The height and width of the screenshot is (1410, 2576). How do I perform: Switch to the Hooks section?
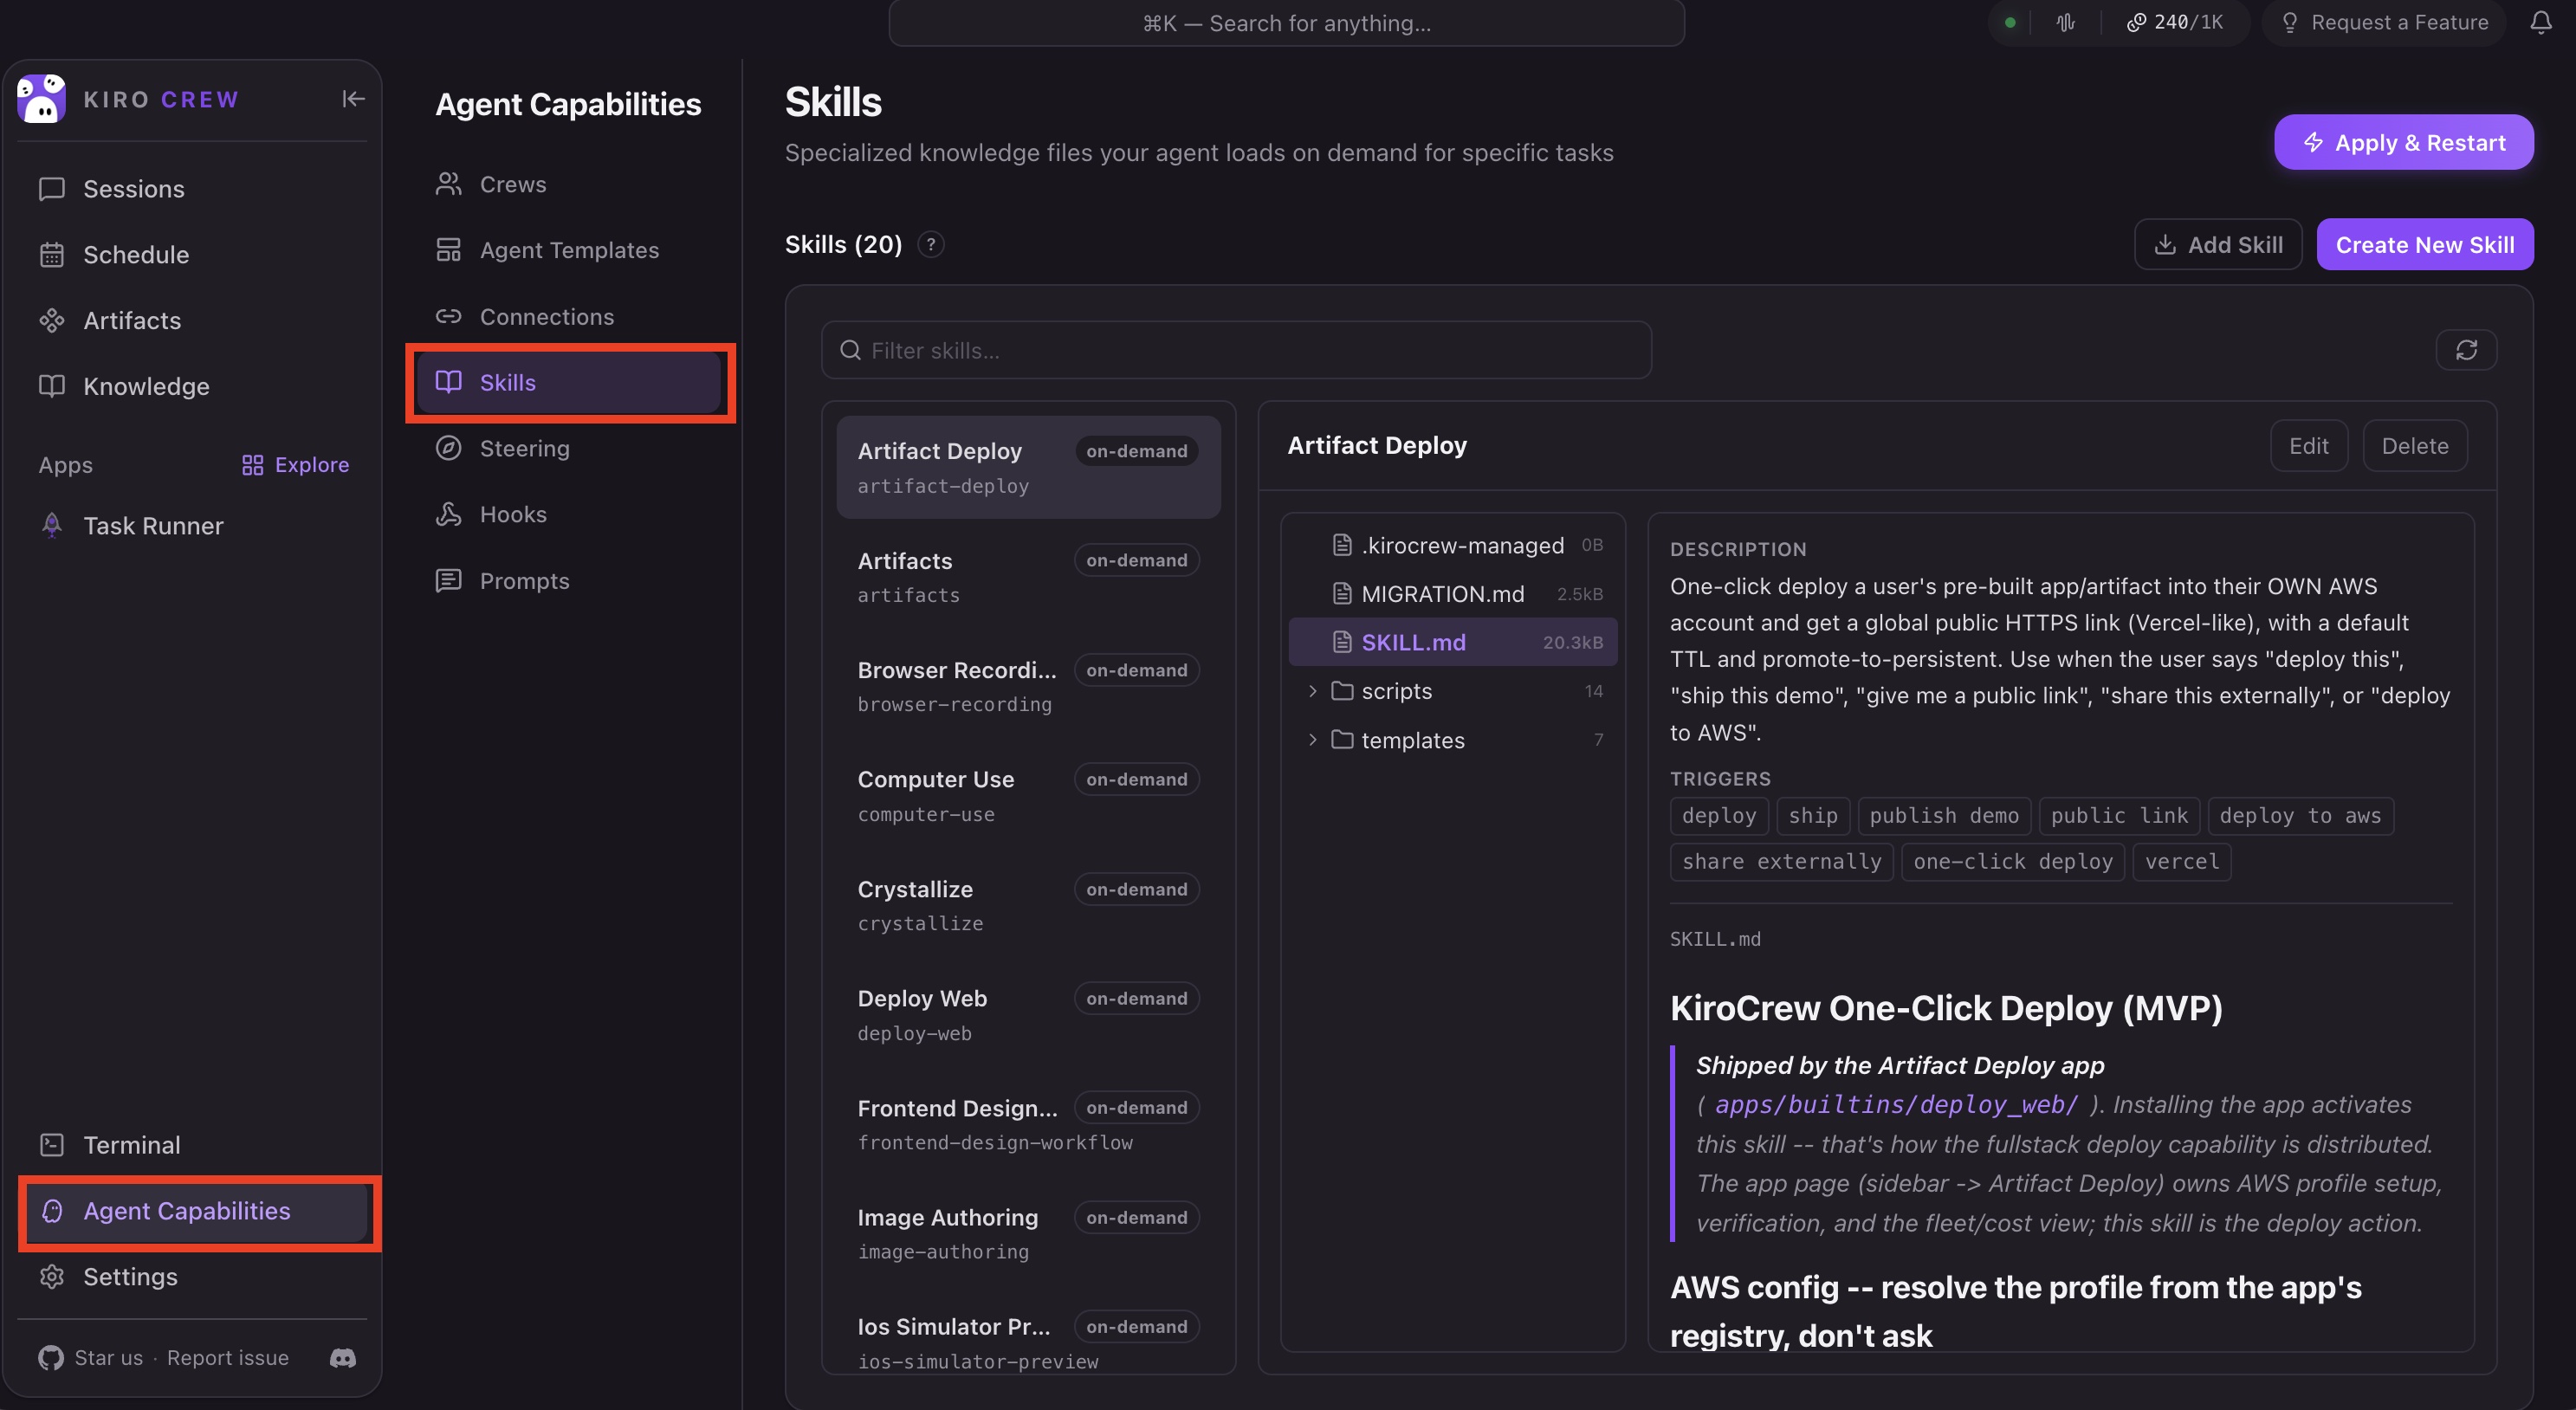point(569,514)
